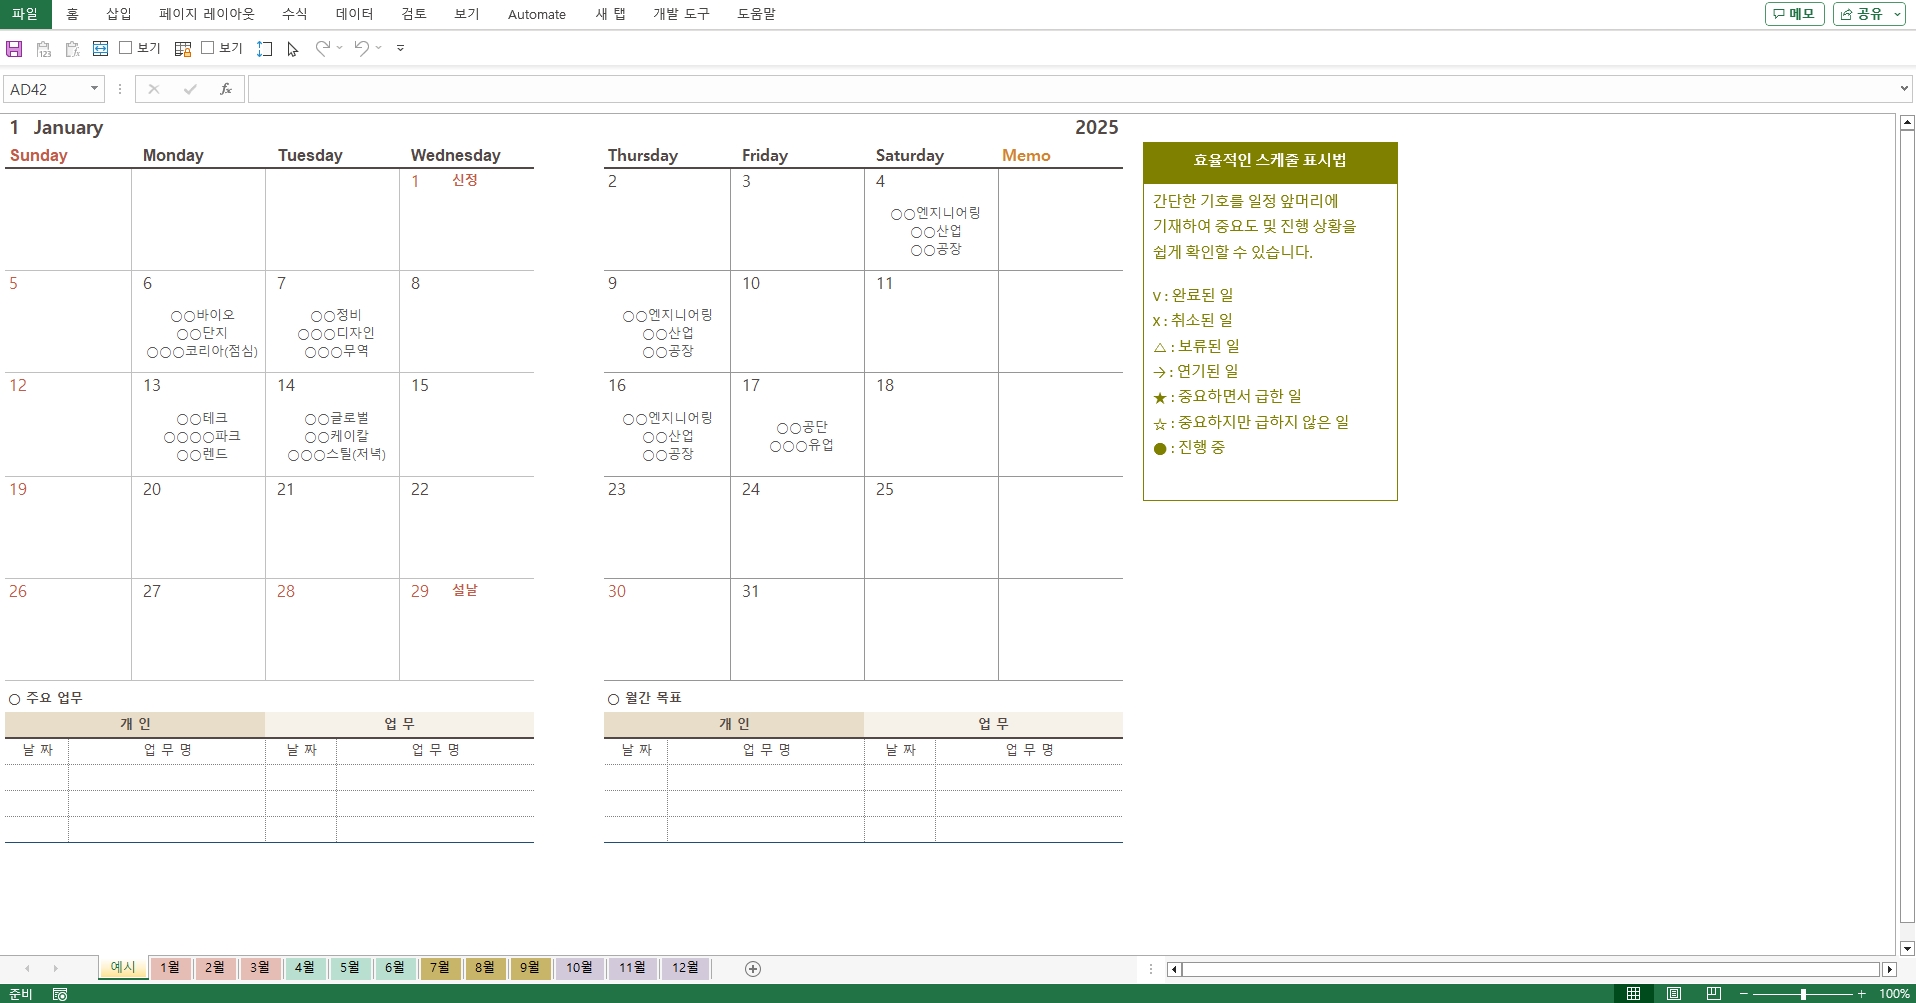Click the ○○공단 entry on Friday 17

coord(802,427)
